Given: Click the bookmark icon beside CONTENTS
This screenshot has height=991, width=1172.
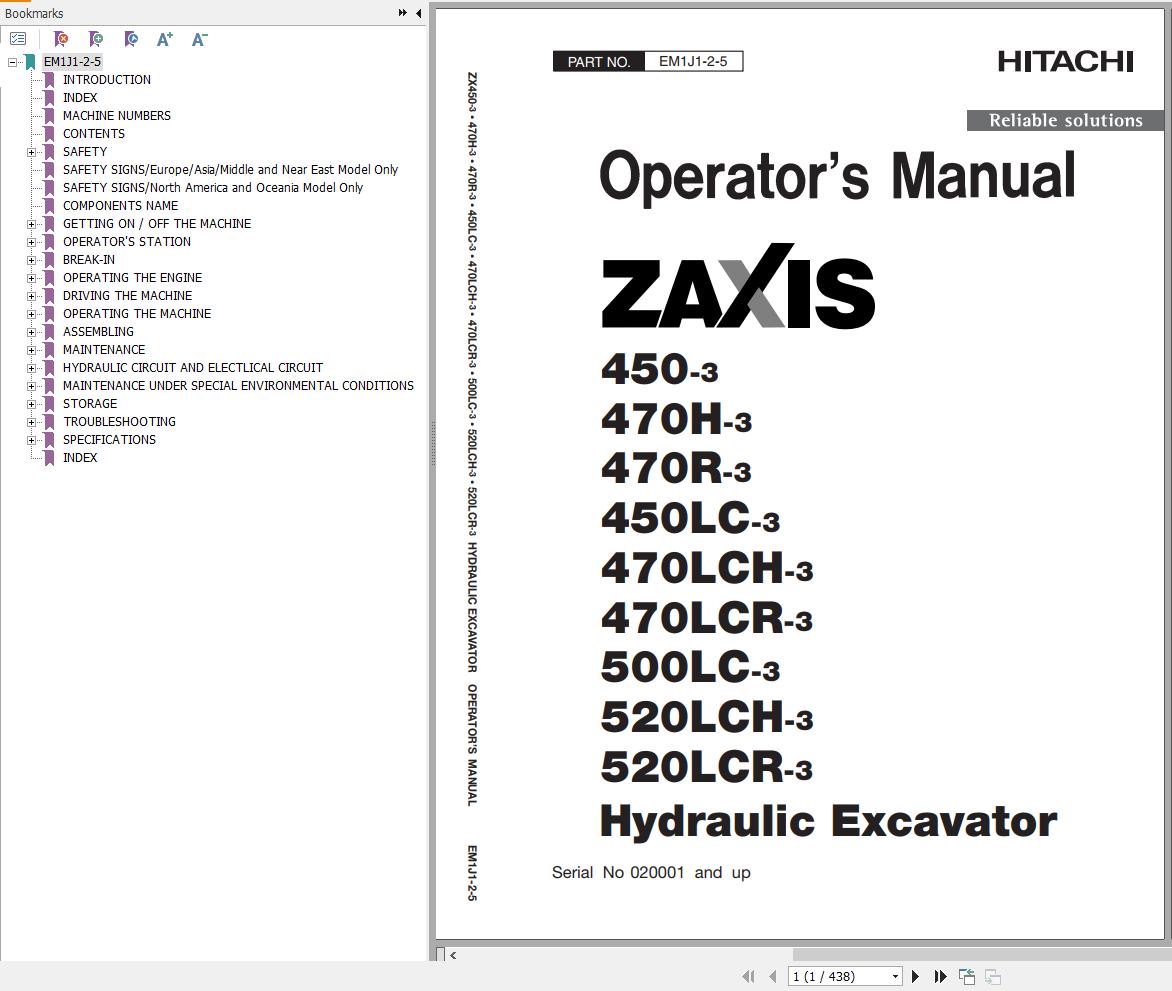Looking at the screenshot, I should [x=49, y=133].
